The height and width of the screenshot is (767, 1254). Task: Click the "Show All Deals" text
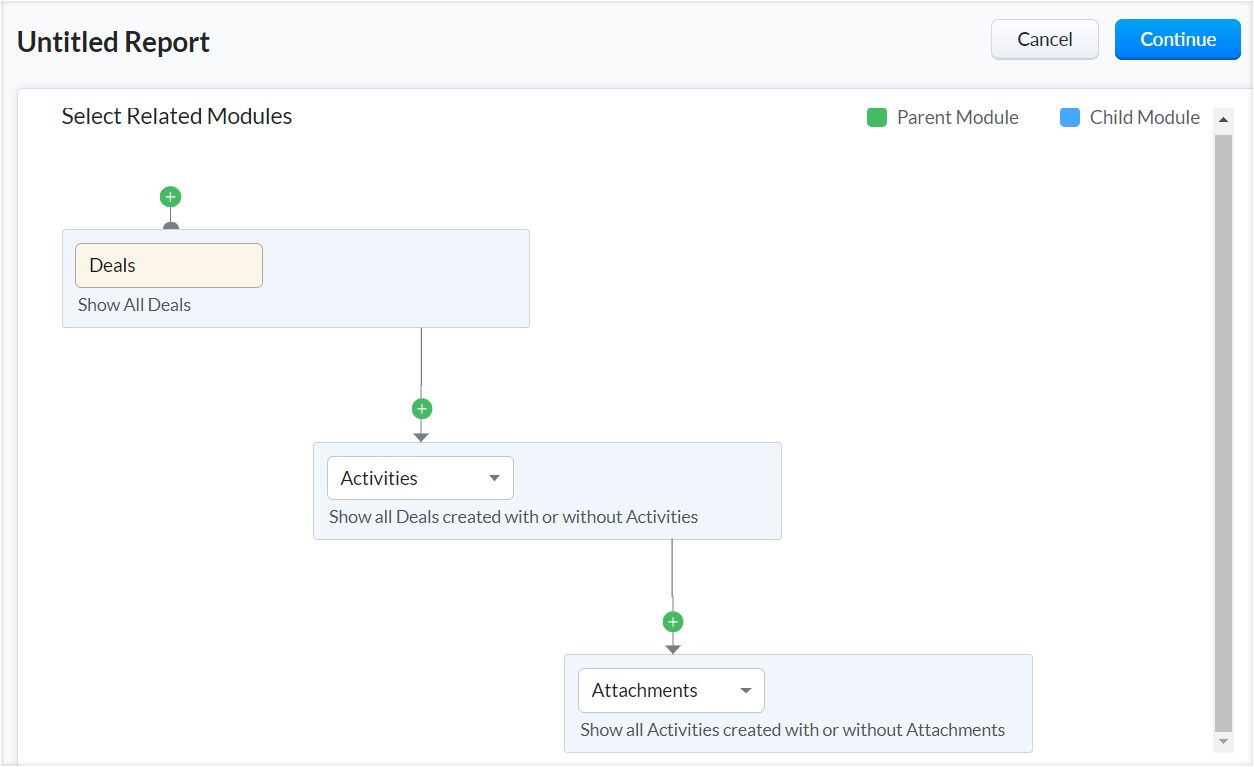[134, 305]
